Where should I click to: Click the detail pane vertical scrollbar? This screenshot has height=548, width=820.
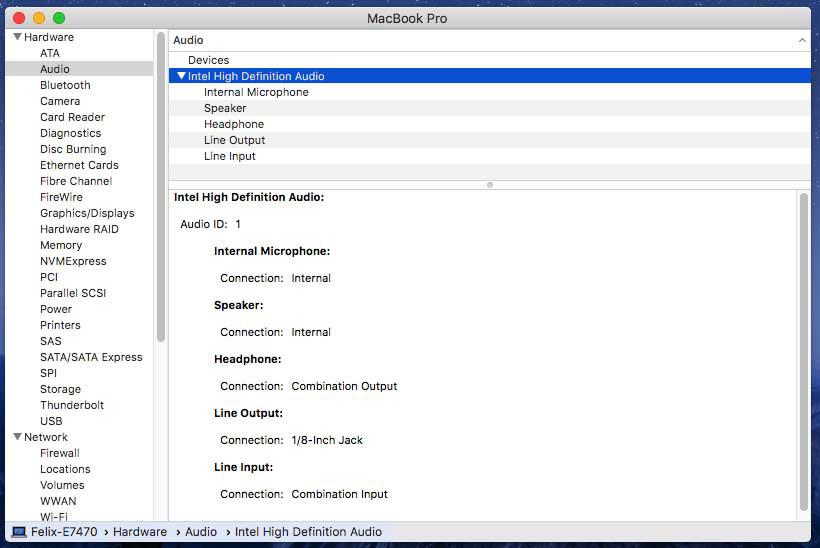(803, 350)
